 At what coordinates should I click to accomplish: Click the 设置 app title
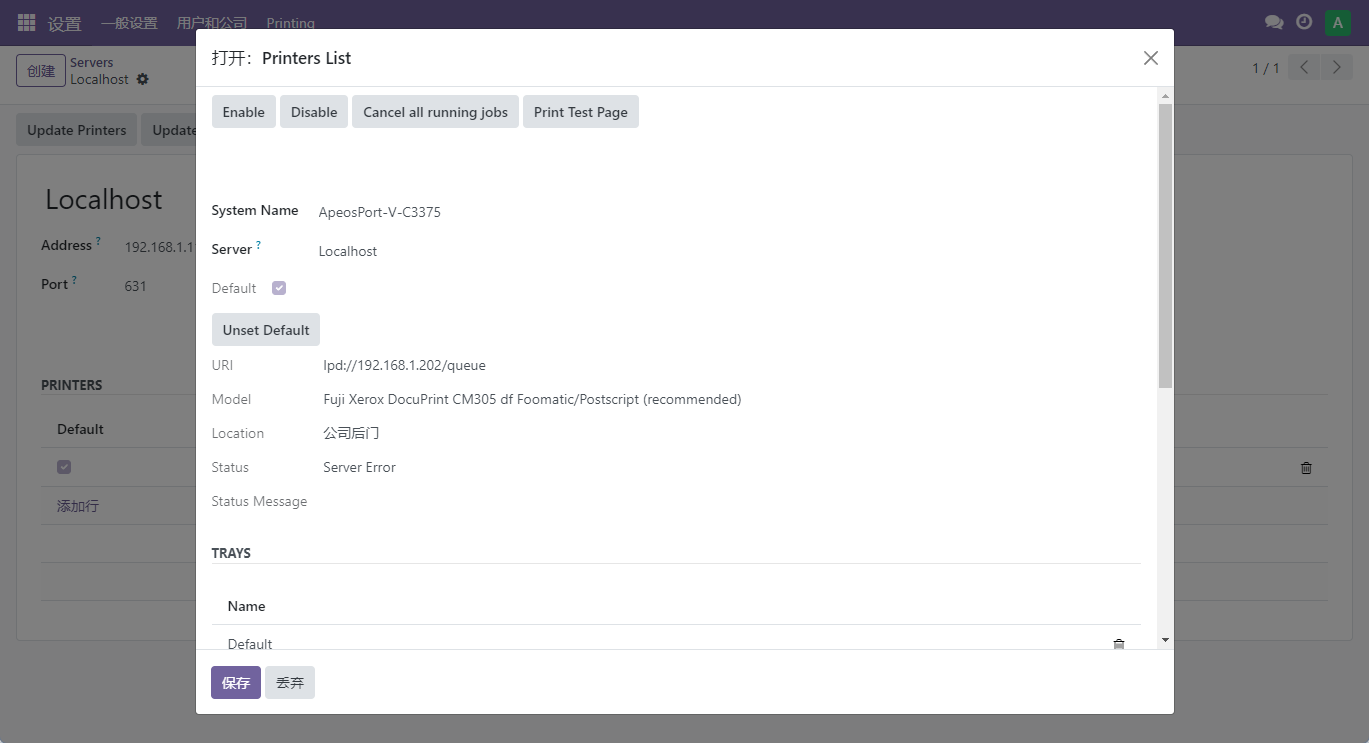pos(65,23)
